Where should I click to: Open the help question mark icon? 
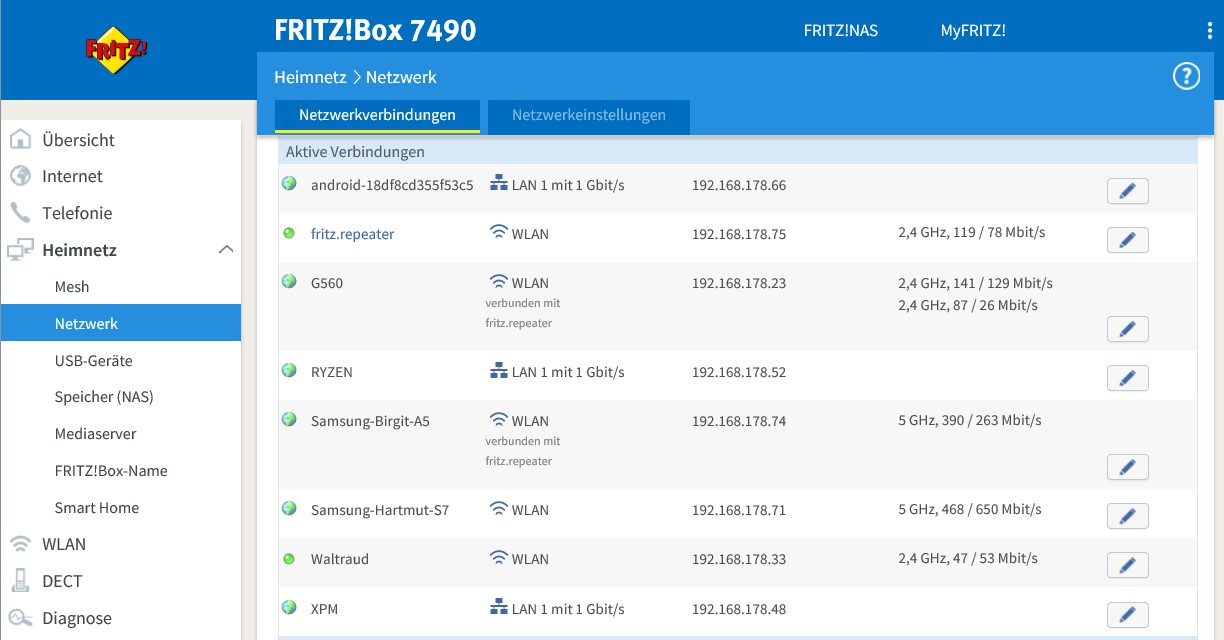point(1186,76)
